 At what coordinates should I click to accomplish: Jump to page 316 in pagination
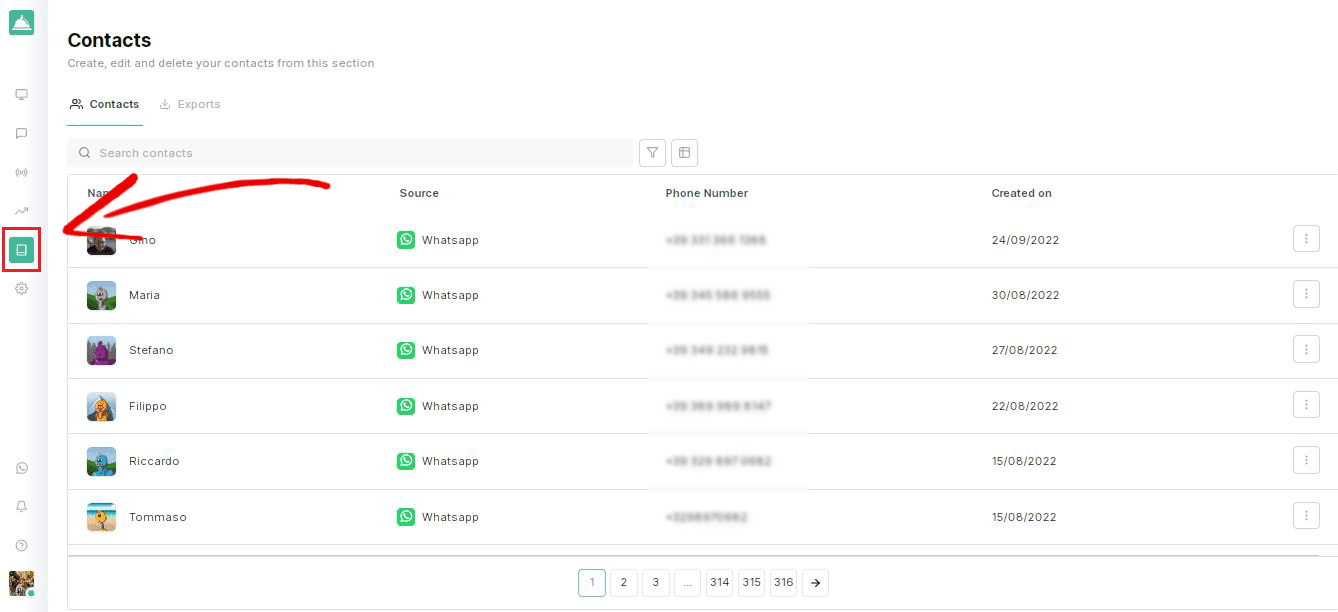pyautogui.click(x=784, y=583)
